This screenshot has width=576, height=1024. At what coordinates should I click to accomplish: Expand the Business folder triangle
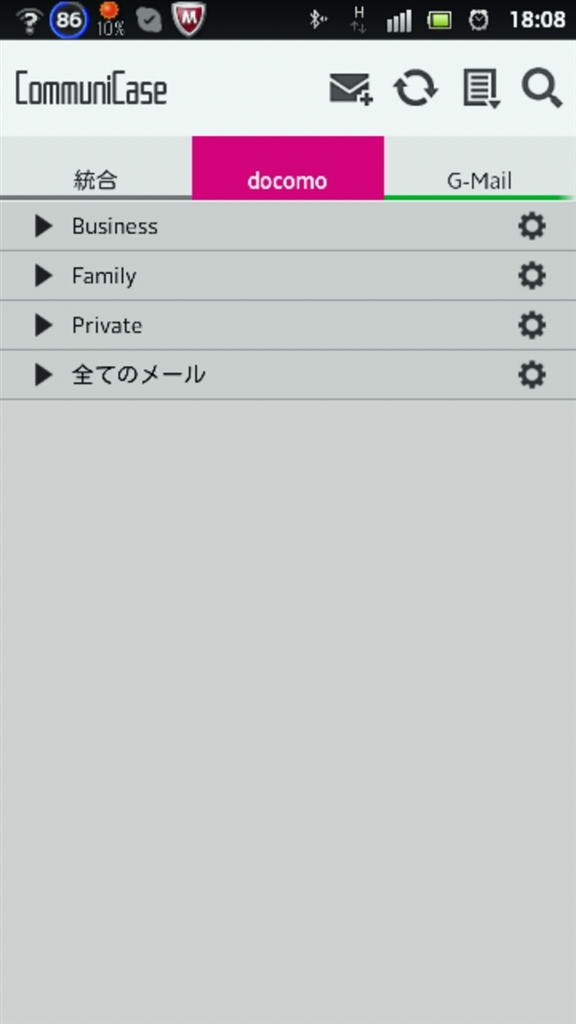pyautogui.click(x=44, y=226)
